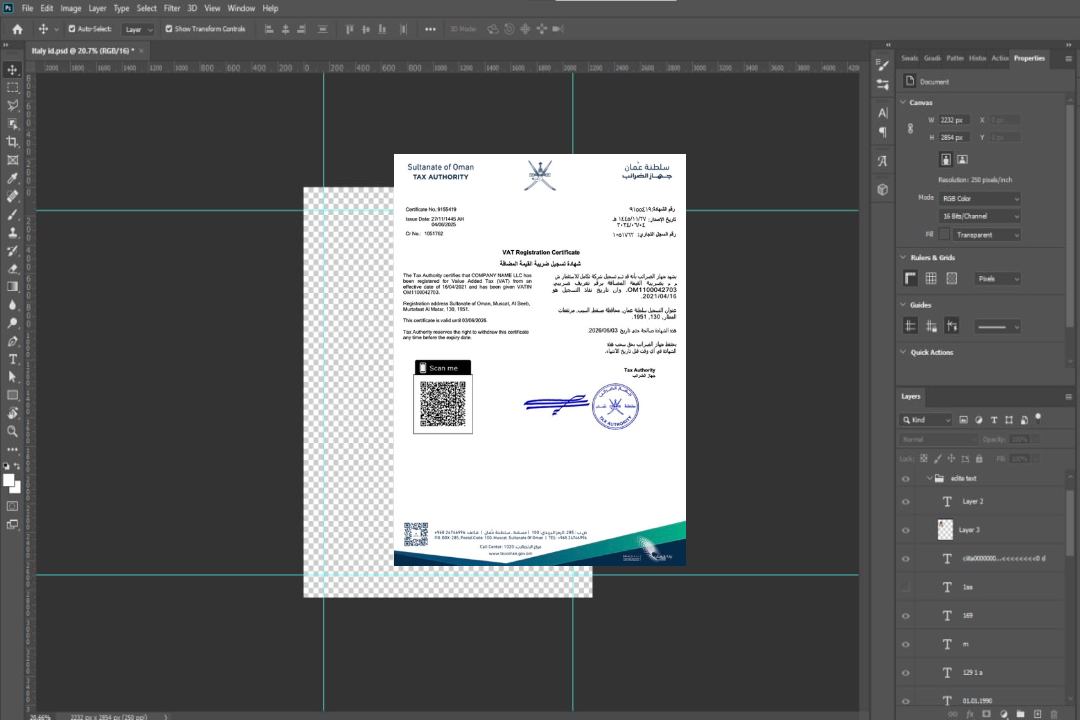Click the Home icon in options bar
The width and height of the screenshot is (1080, 720).
click(17, 29)
